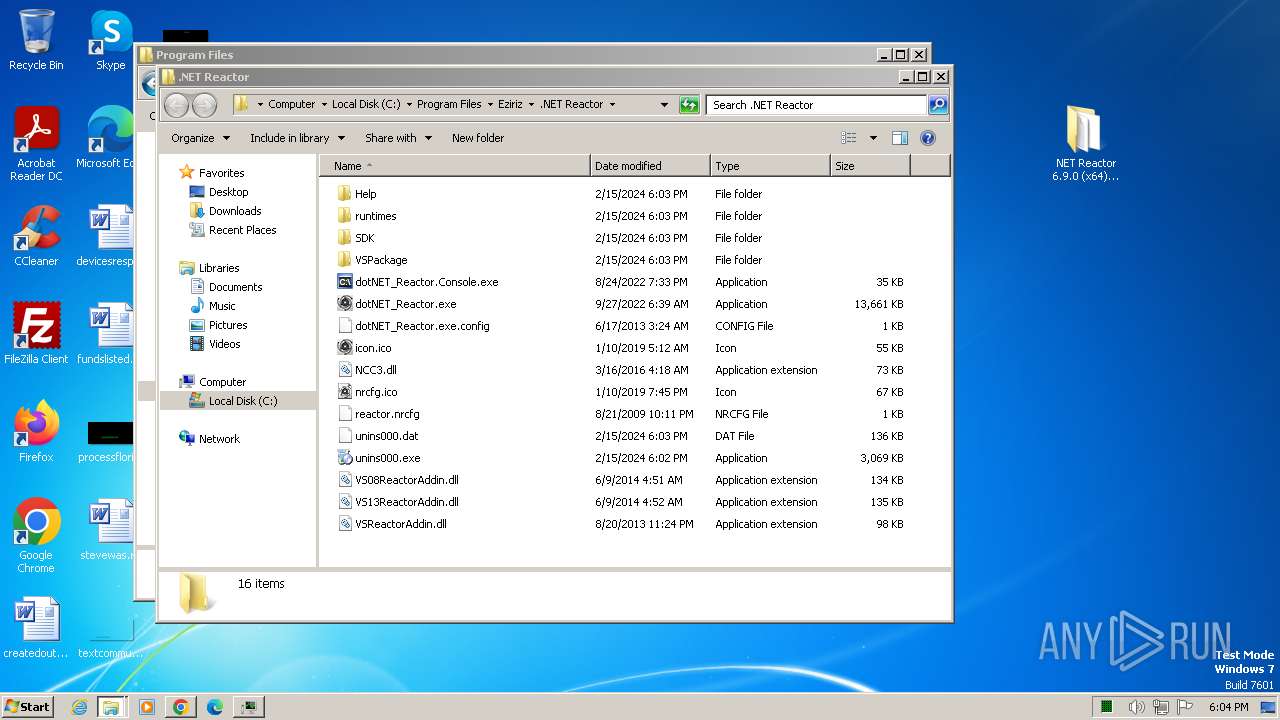Open Share with dropdown
This screenshot has height=720, width=1280.
[x=398, y=138]
